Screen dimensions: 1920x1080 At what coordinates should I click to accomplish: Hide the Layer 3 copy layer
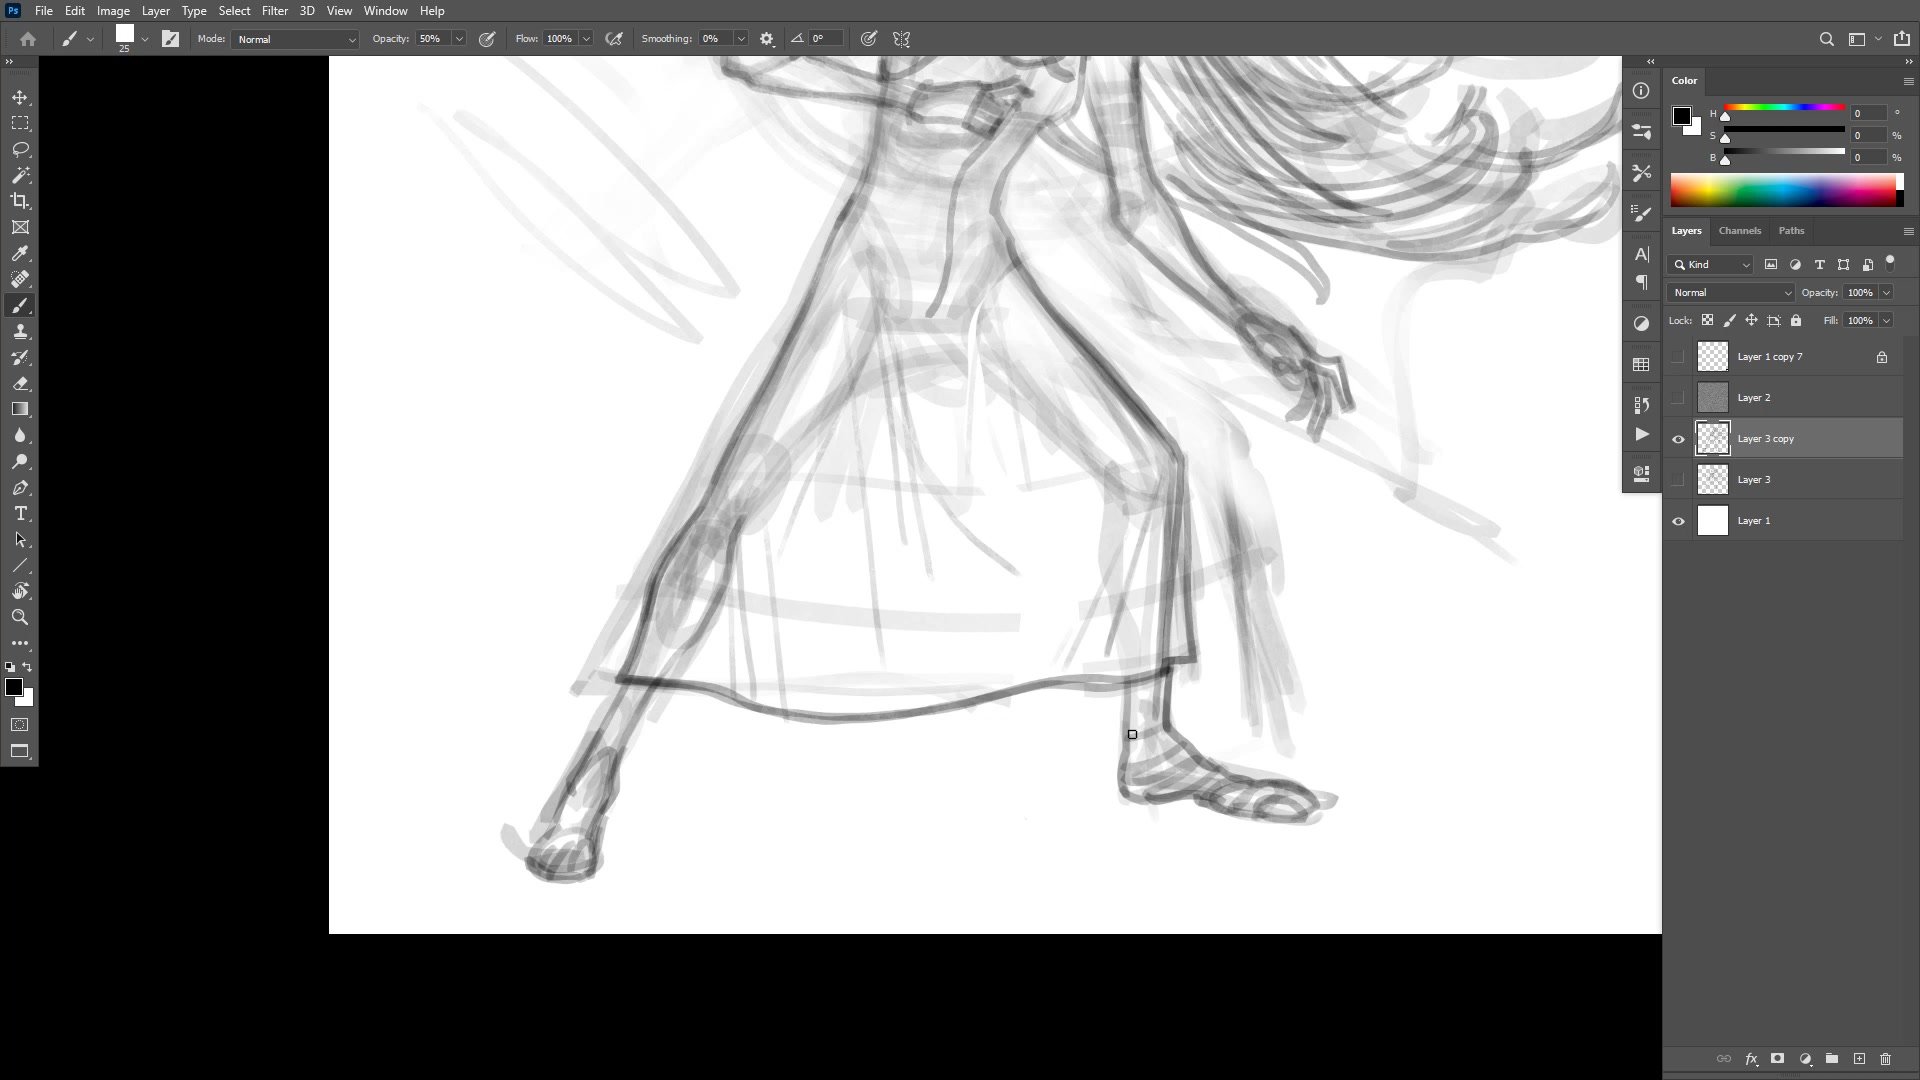pos(1678,439)
